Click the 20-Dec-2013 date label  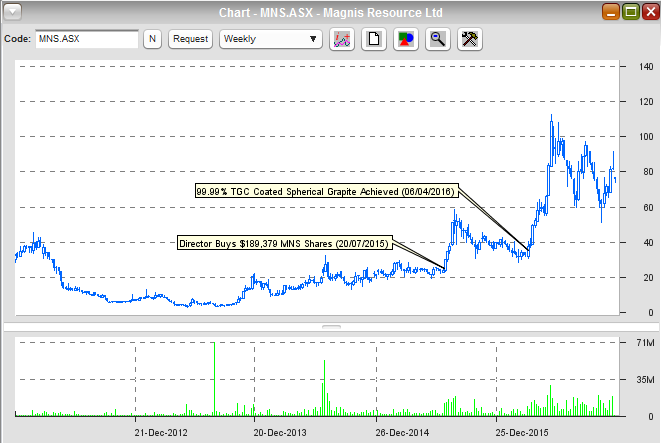point(280,432)
